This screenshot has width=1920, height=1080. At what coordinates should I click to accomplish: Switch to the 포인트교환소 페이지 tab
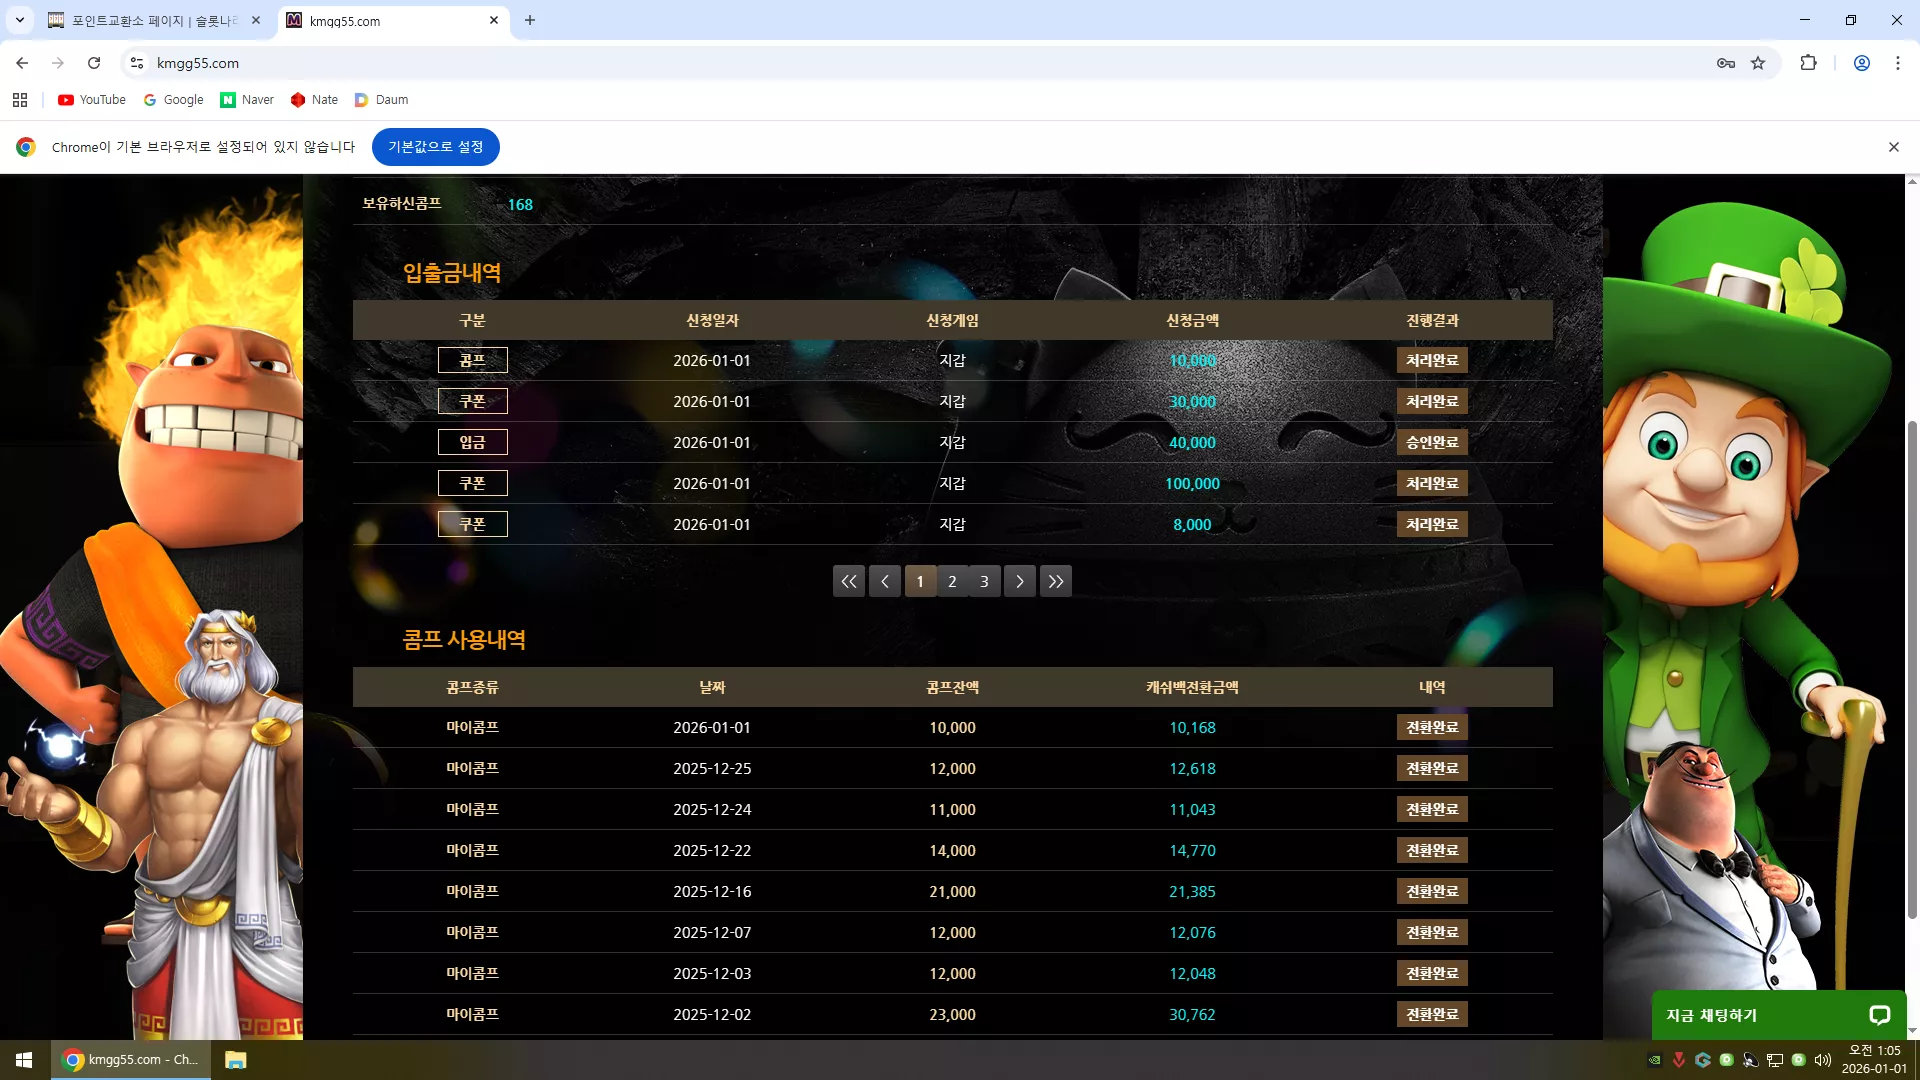point(155,21)
